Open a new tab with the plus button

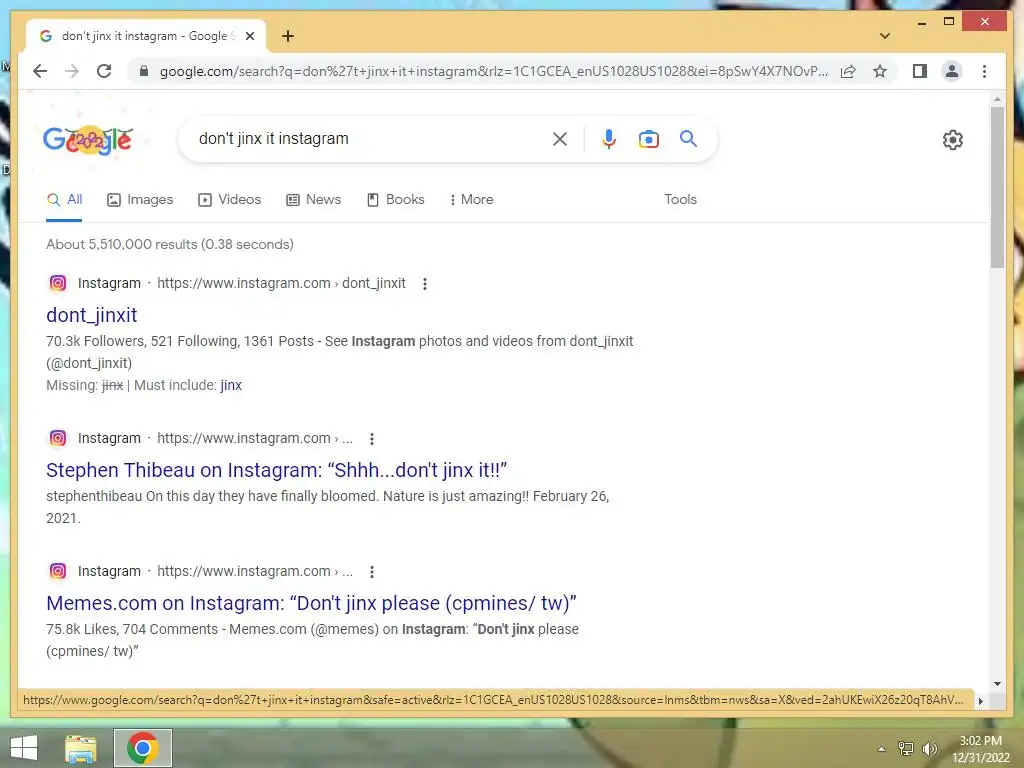pos(288,36)
